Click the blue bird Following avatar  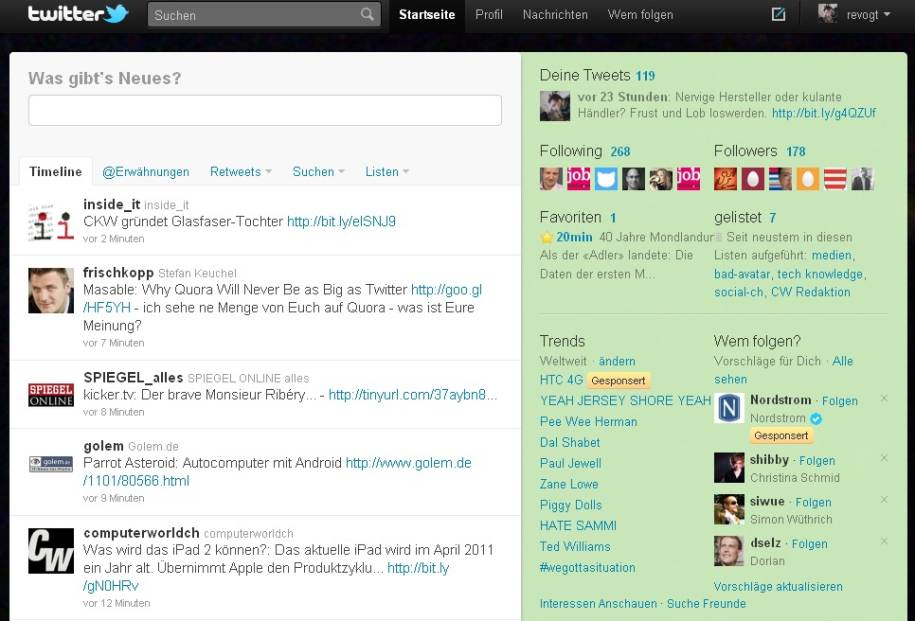[605, 179]
